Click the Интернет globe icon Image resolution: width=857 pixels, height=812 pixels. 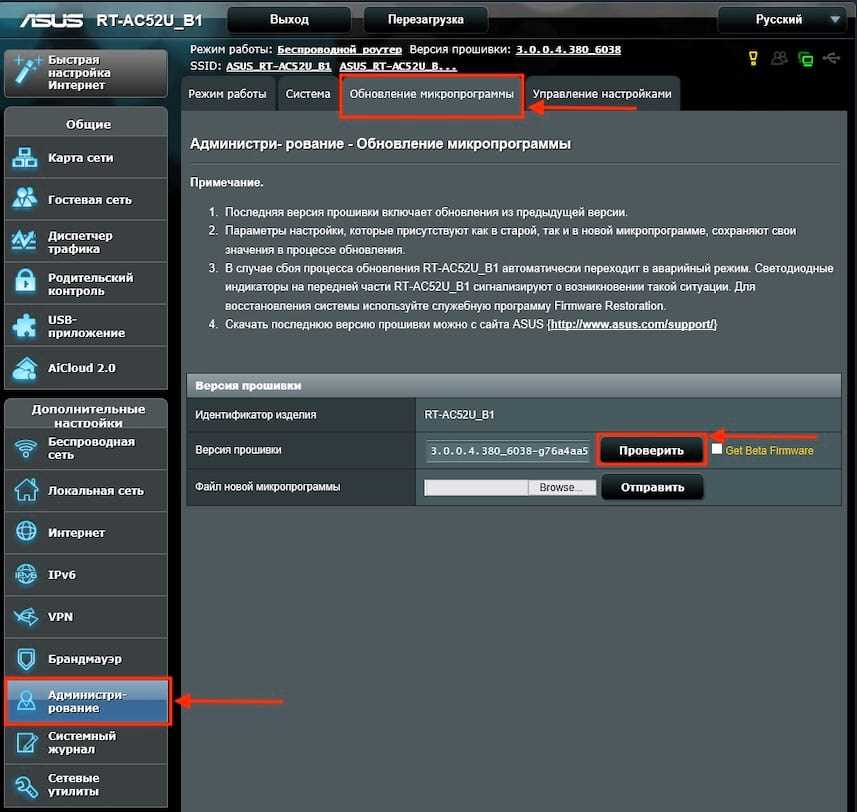point(26,532)
